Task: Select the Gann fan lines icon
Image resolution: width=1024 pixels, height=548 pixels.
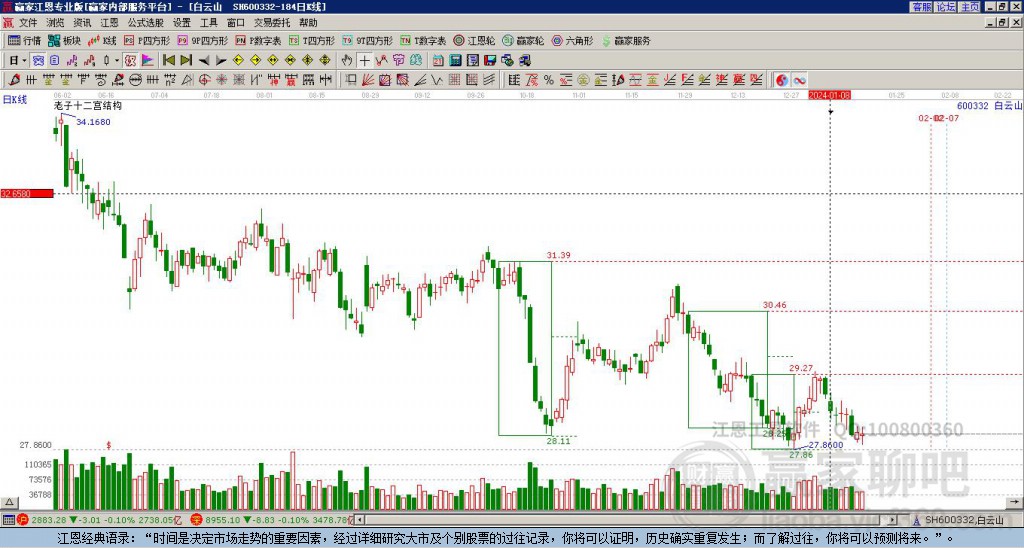Action: coord(368,80)
